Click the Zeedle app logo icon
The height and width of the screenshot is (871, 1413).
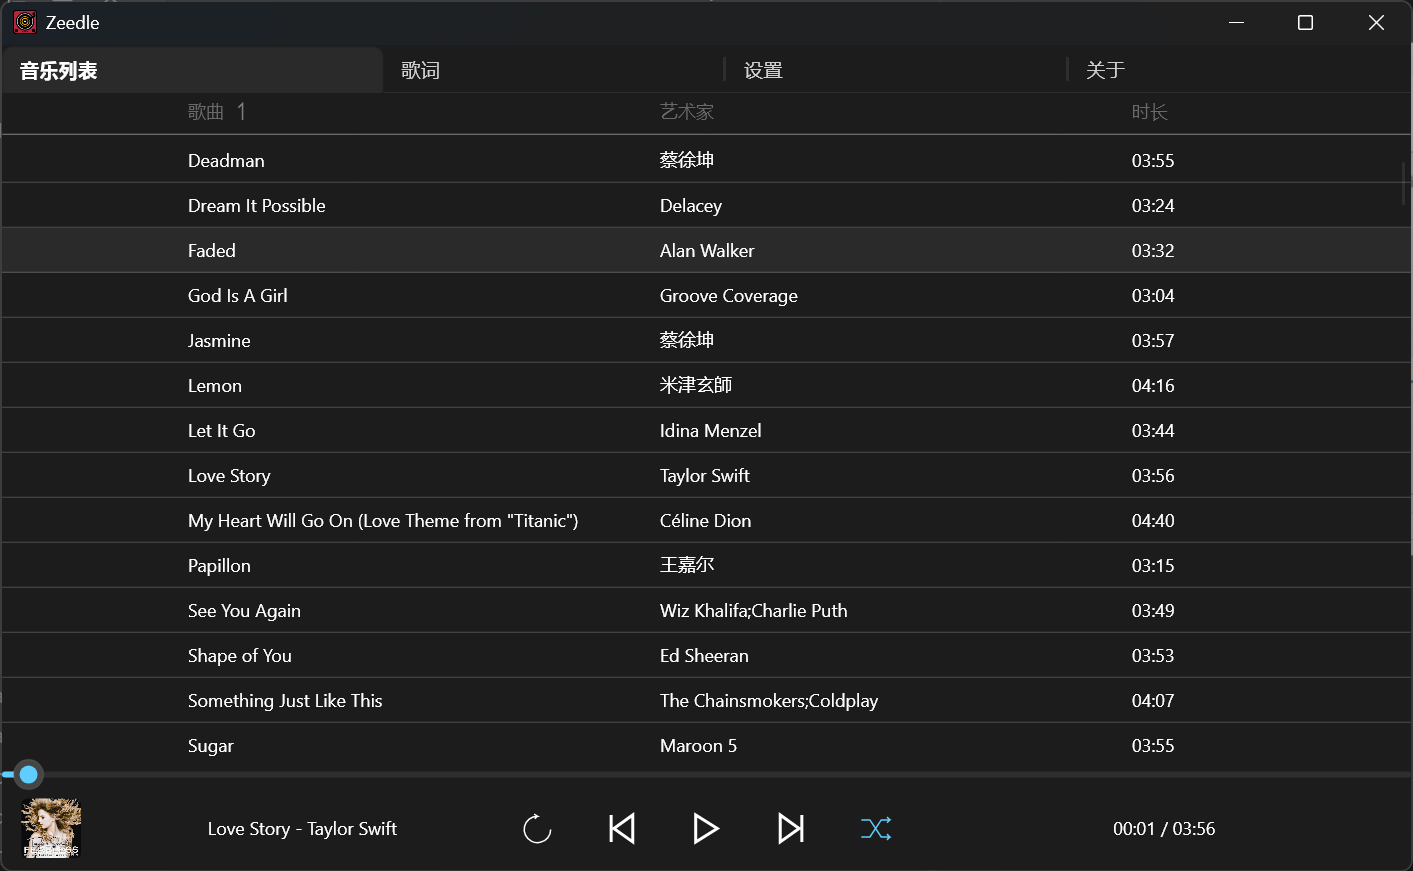(25, 22)
